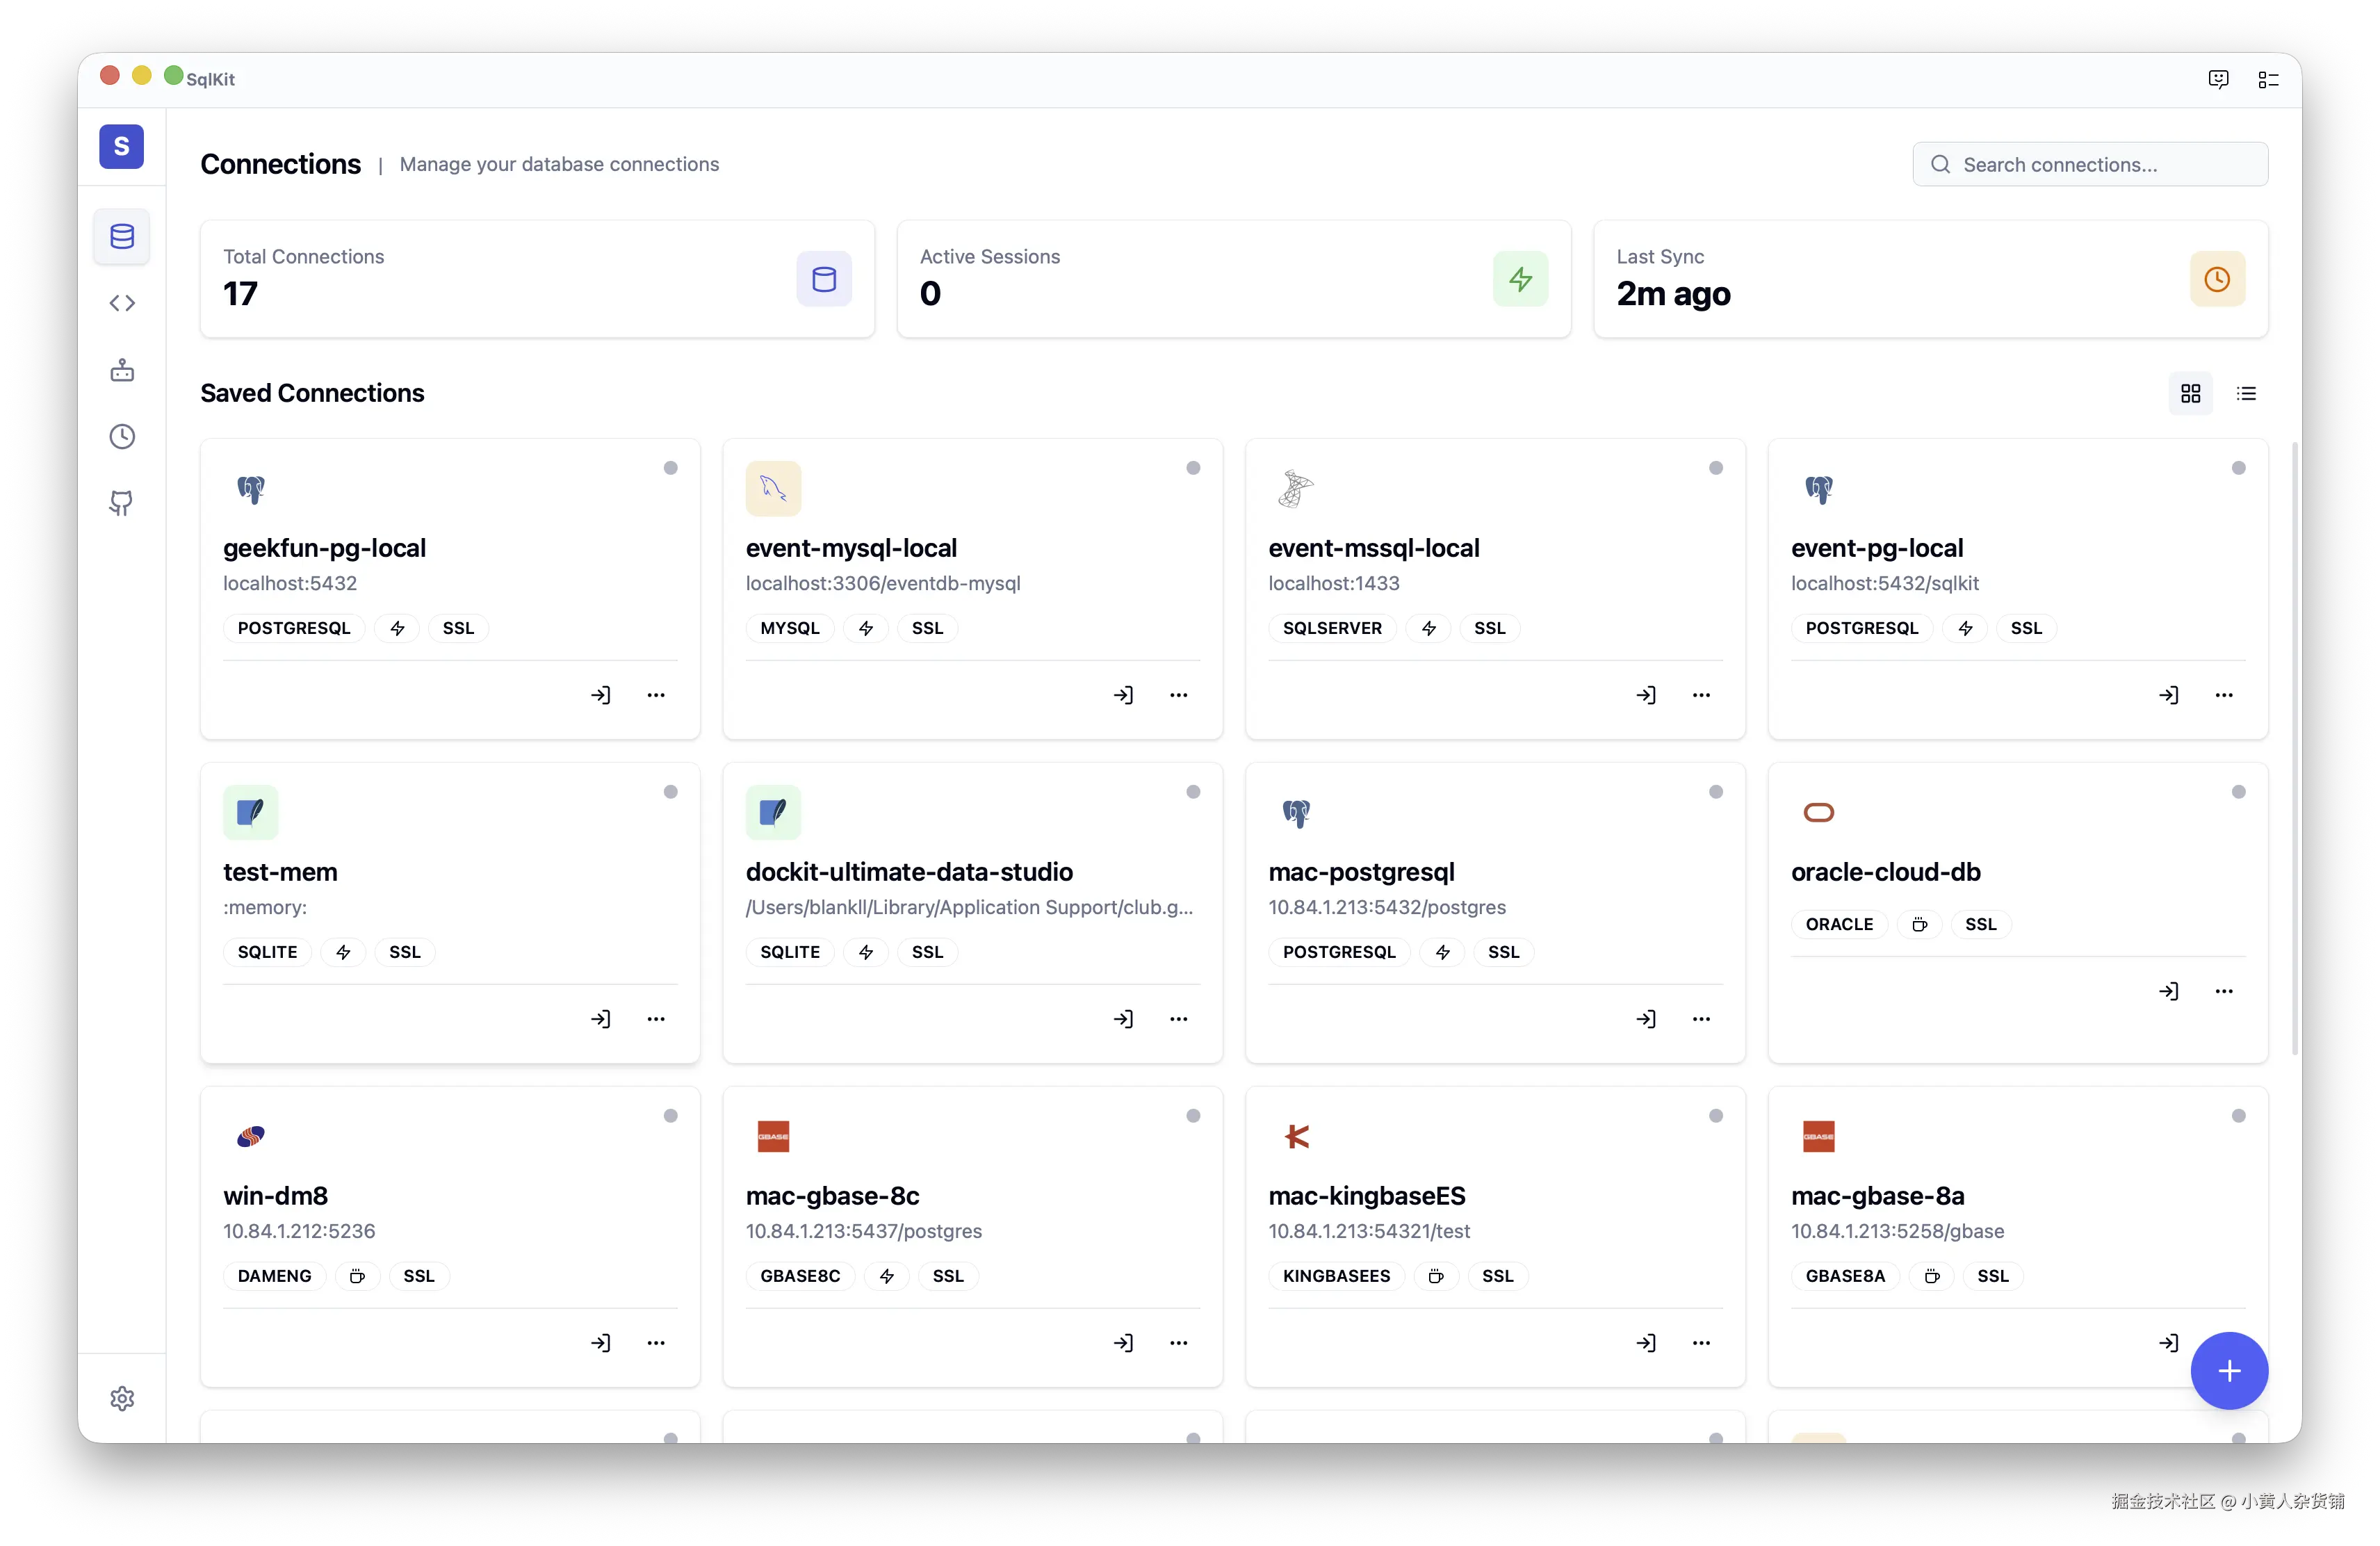Click the SQLSERVER tag on event-mssql-local

click(x=1332, y=628)
